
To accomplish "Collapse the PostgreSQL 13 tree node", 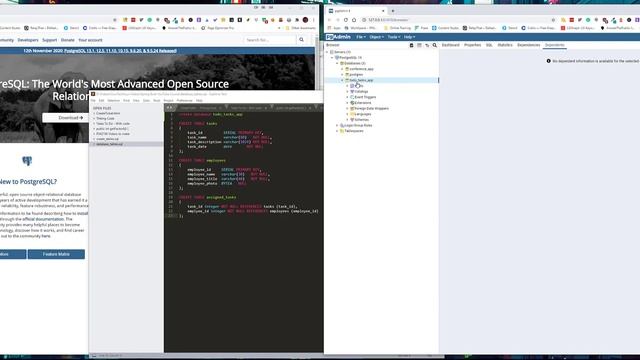I will (x=332, y=58).
